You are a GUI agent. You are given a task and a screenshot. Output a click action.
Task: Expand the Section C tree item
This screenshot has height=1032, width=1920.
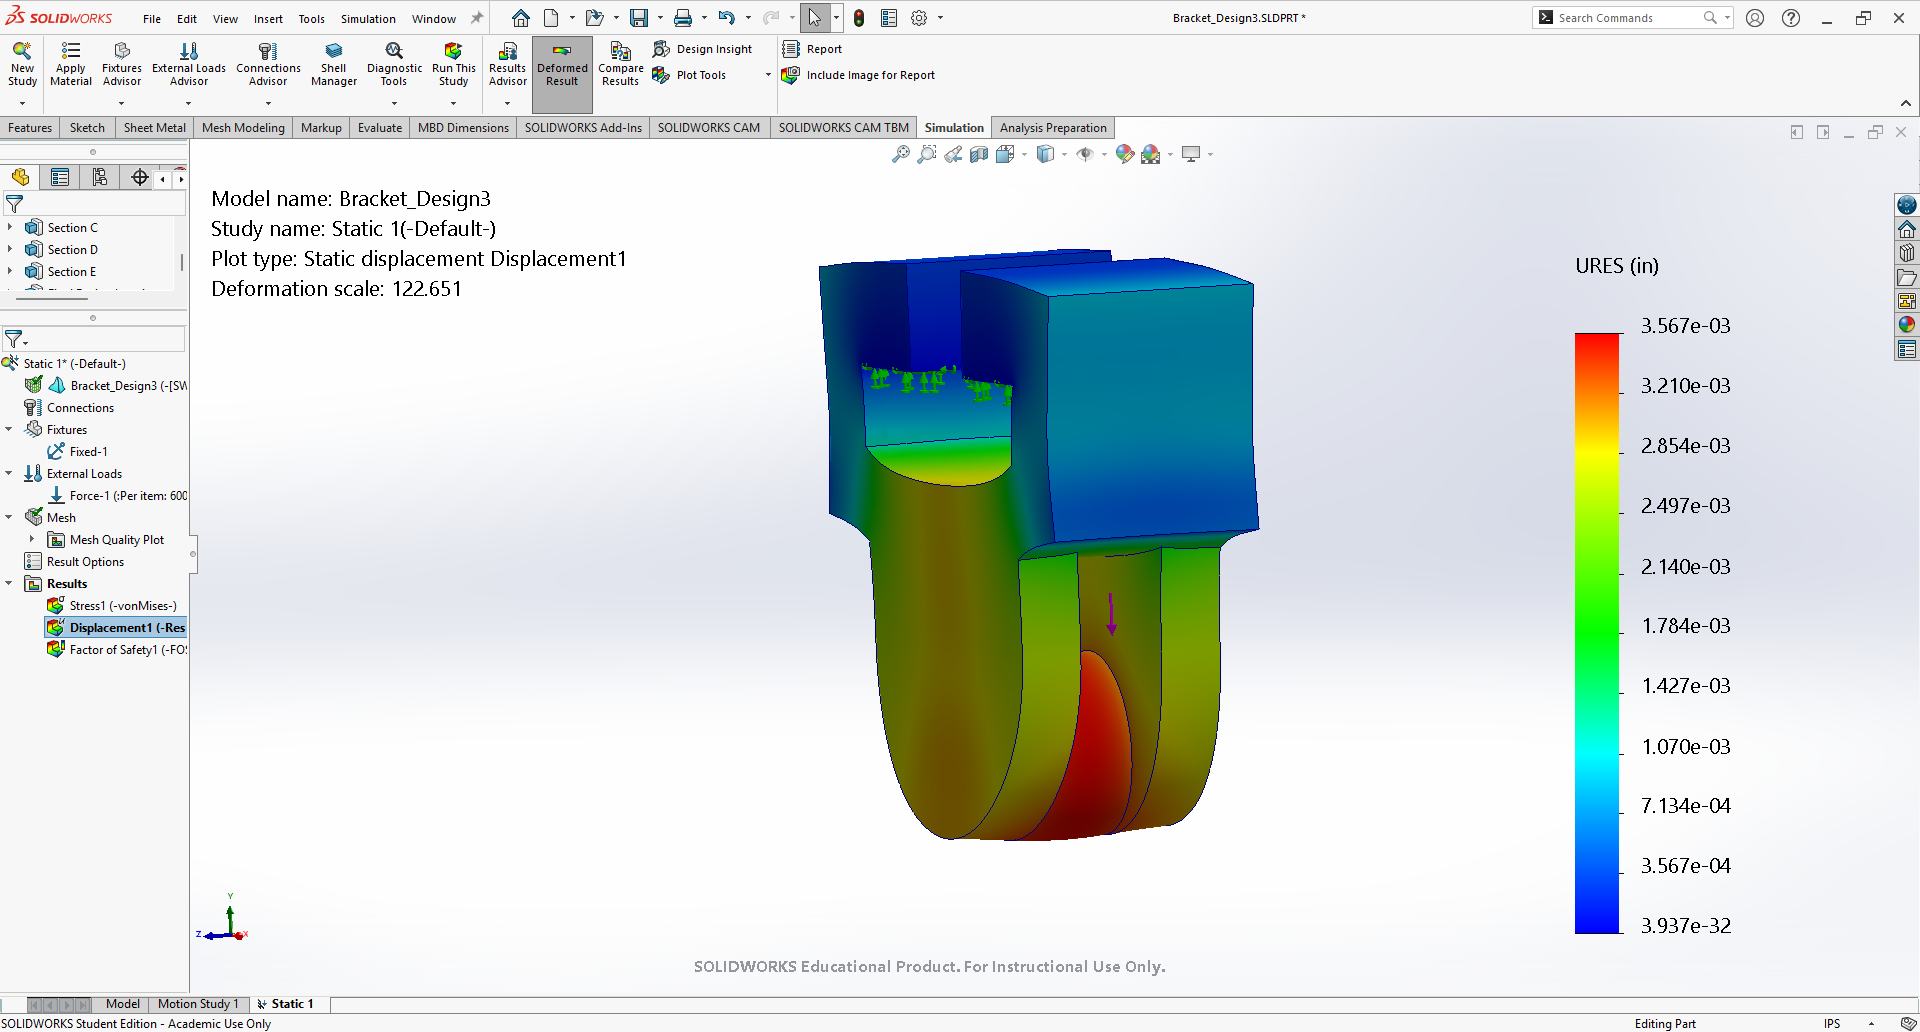tap(10, 228)
